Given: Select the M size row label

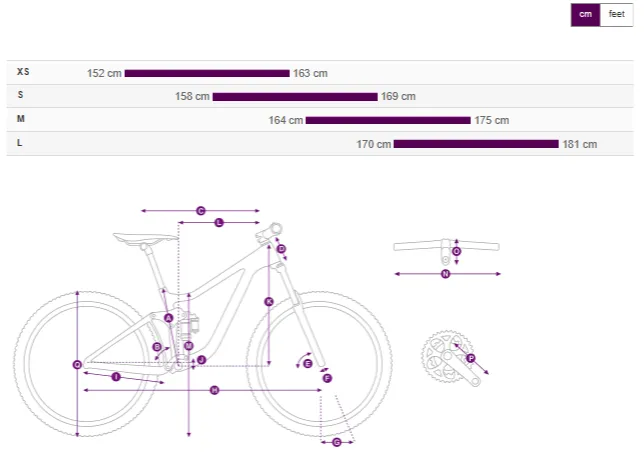Looking at the screenshot, I should [21, 119].
